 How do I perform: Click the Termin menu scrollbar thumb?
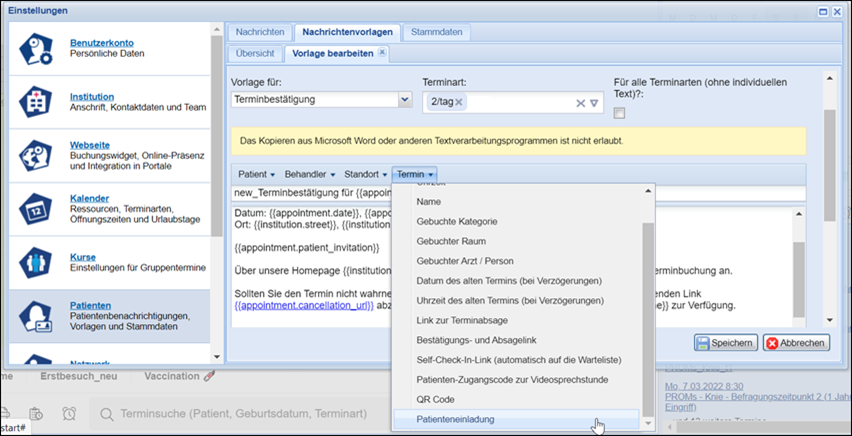coord(648,320)
